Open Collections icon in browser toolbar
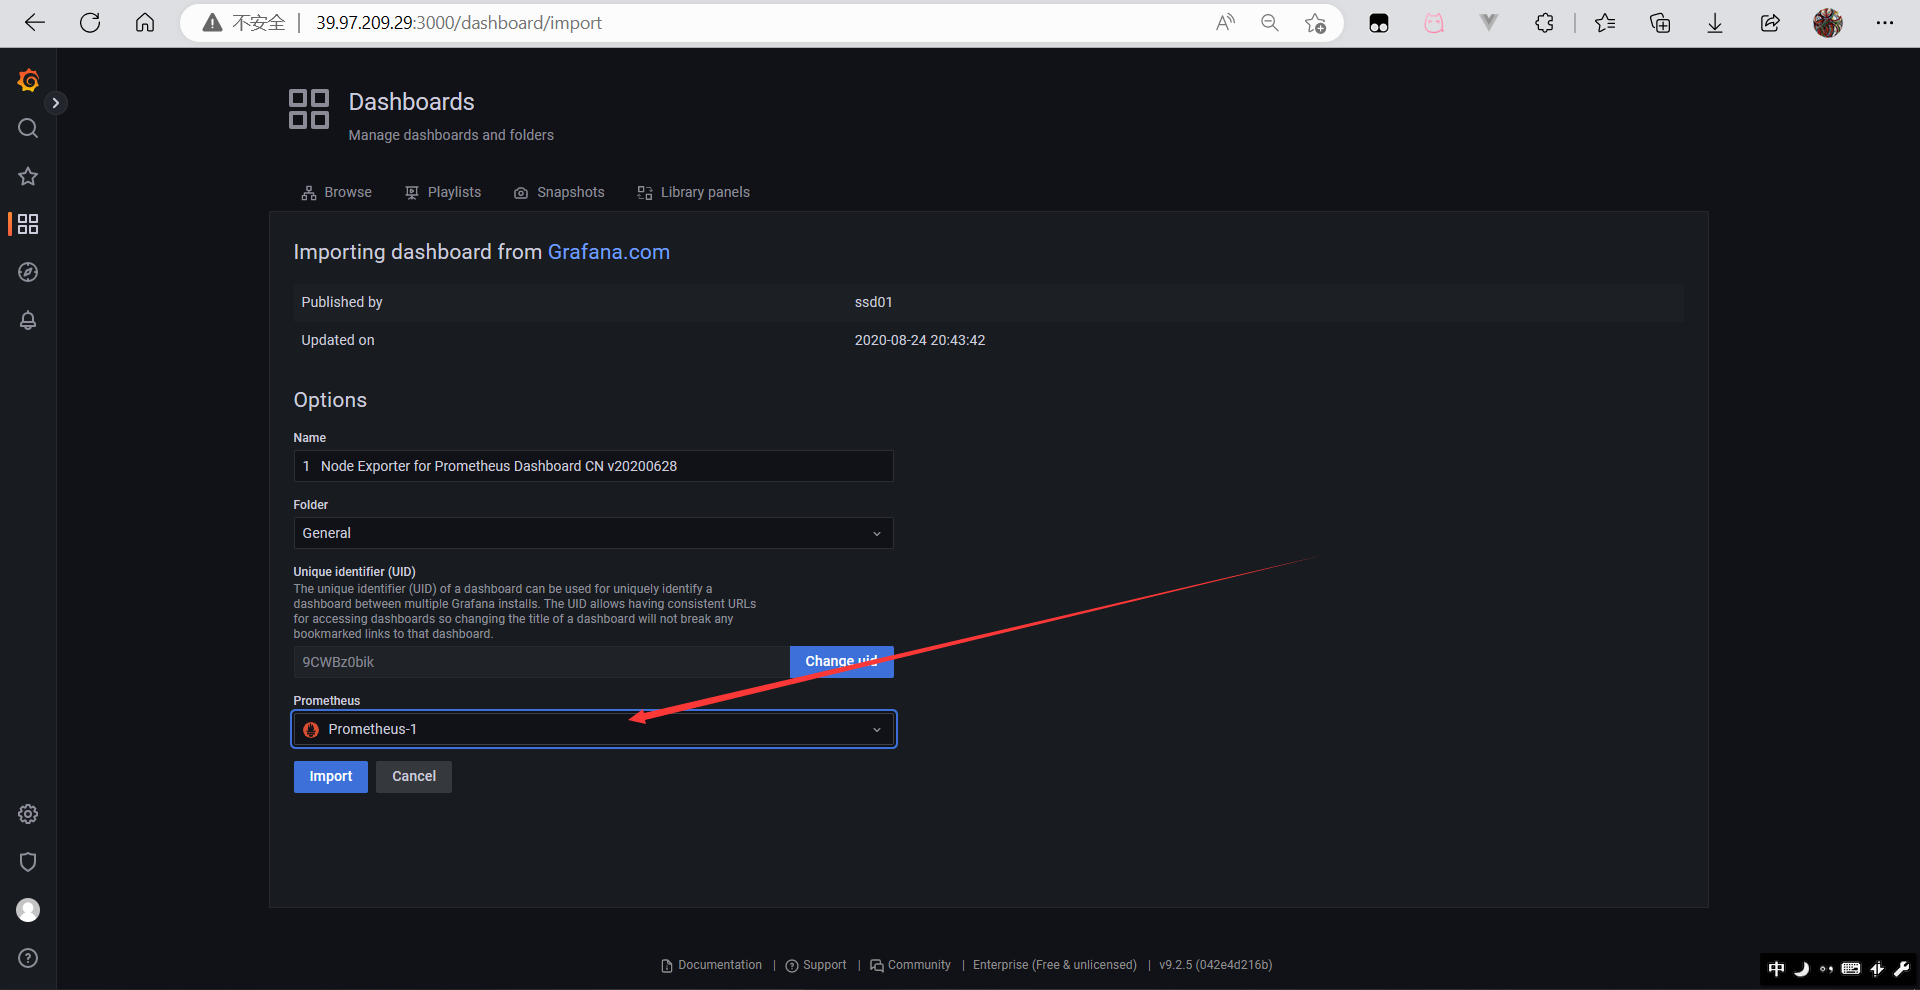Image resolution: width=1920 pixels, height=990 pixels. (1660, 23)
